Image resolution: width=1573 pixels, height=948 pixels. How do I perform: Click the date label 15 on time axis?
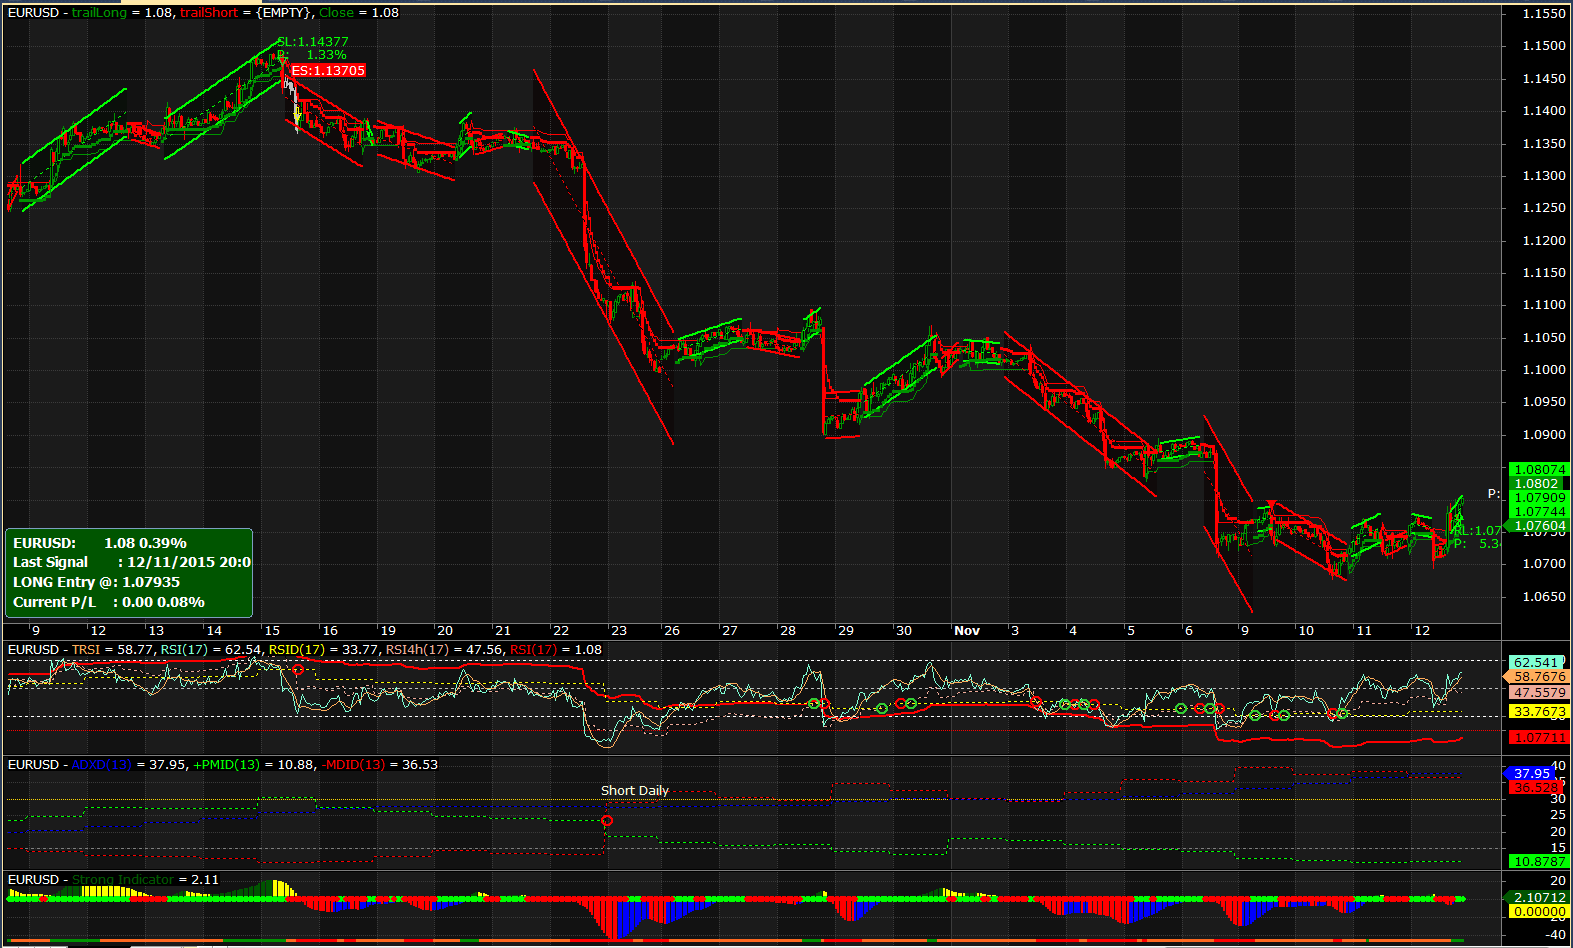click(x=272, y=631)
